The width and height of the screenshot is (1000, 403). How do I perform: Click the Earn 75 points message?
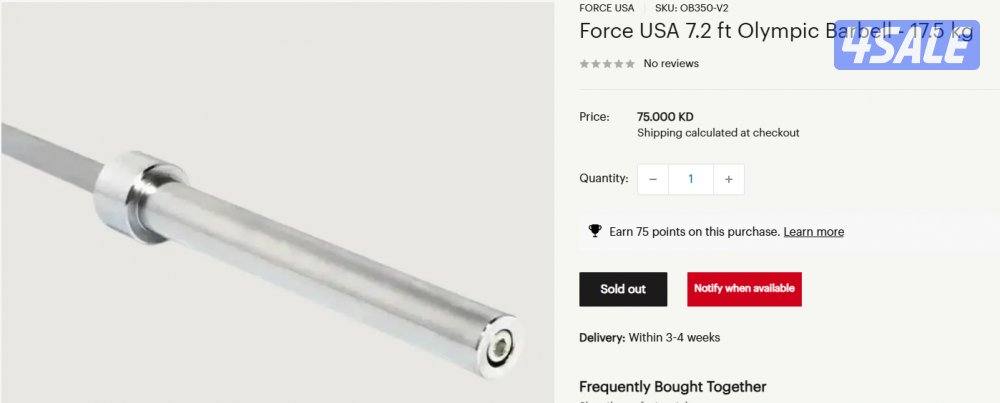[x=695, y=231]
